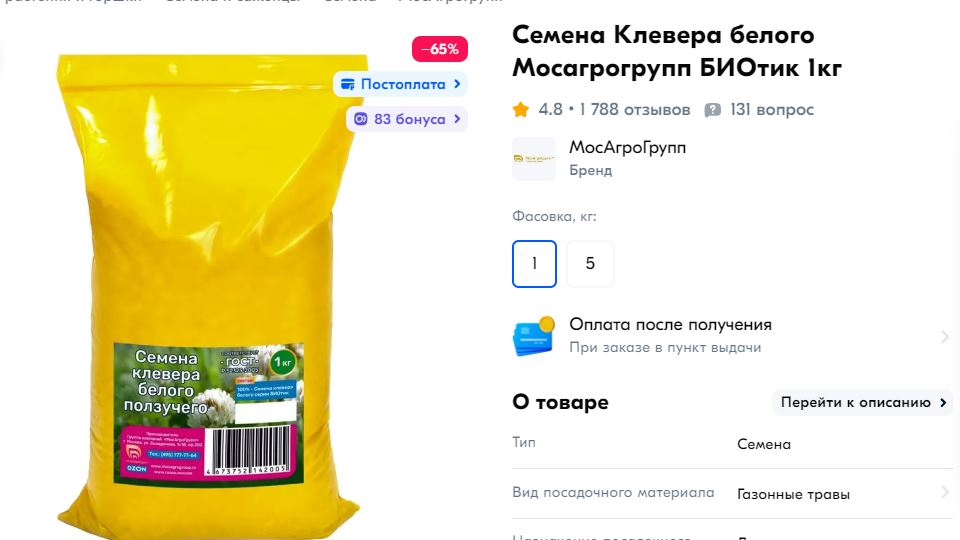Select packaging option 5 kg
This screenshot has width=960, height=540.
point(590,264)
